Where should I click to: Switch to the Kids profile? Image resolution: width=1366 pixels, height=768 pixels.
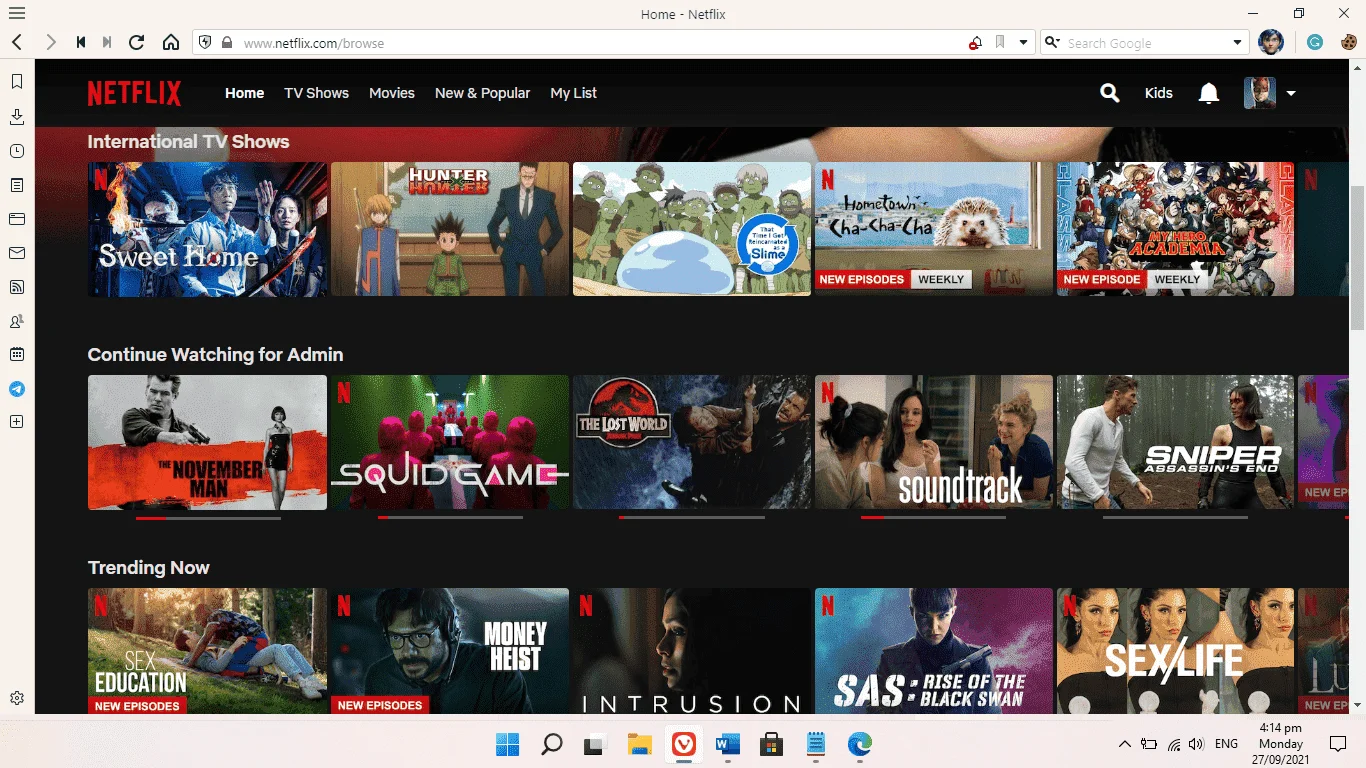coord(1159,93)
